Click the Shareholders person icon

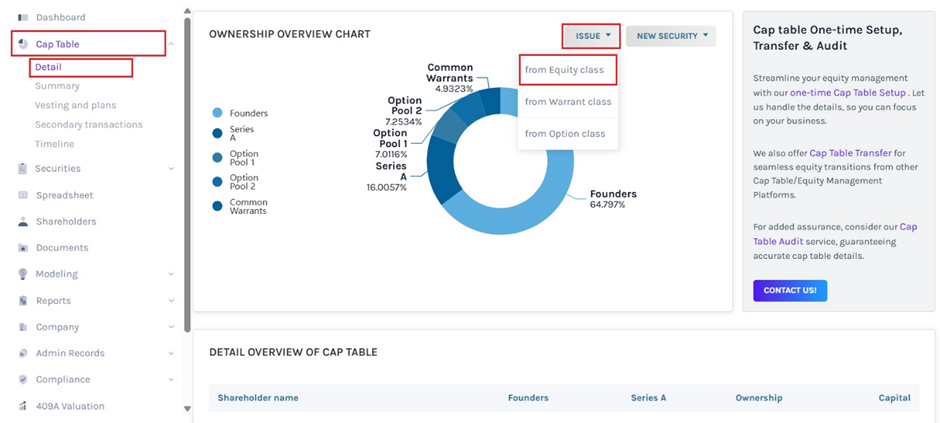point(23,222)
